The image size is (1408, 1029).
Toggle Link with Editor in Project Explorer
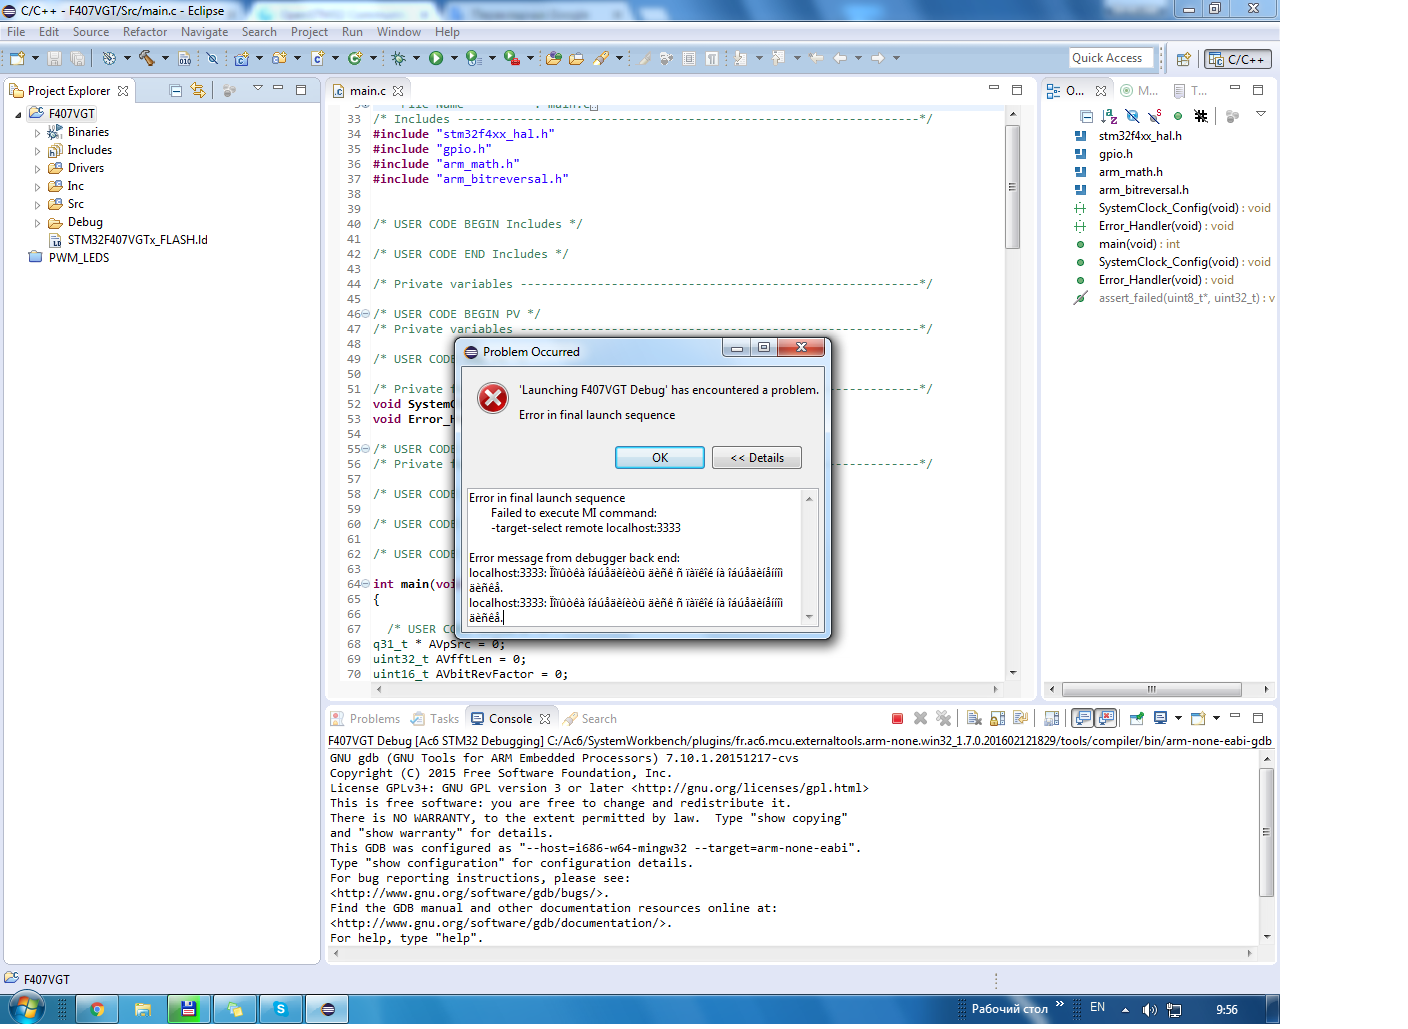tap(198, 91)
